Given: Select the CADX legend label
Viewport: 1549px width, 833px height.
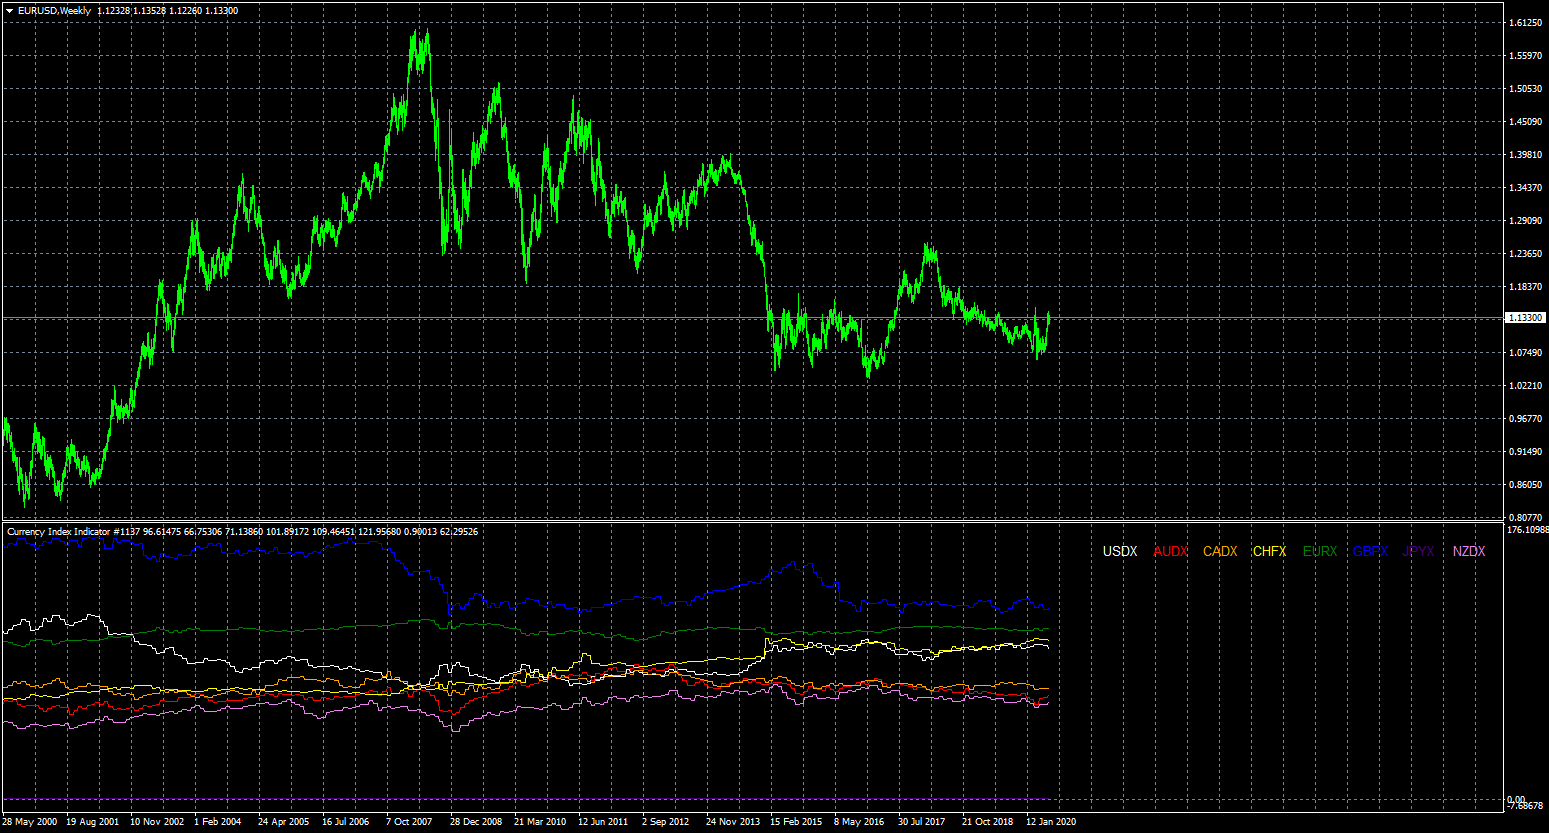Looking at the screenshot, I should (x=1220, y=551).
